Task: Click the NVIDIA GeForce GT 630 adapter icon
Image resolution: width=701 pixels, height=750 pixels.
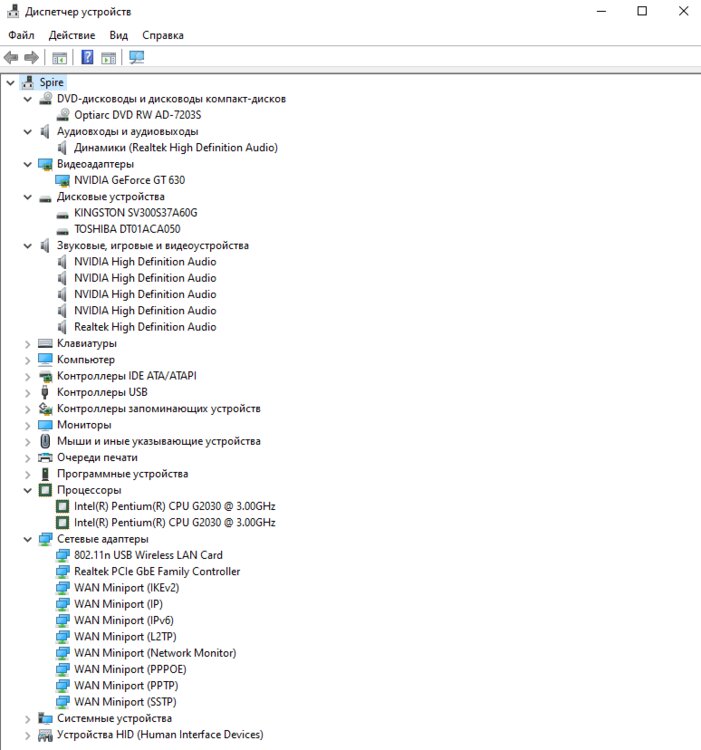Action: coord(63,180)
